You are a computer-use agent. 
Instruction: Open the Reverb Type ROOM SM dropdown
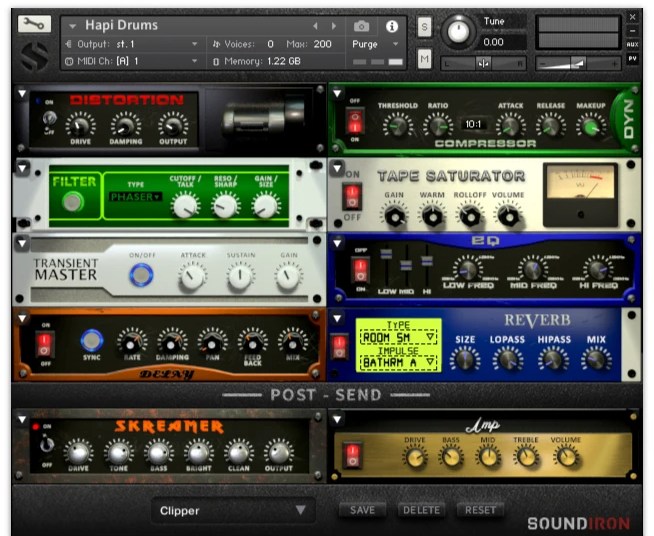tap(398, 337)
